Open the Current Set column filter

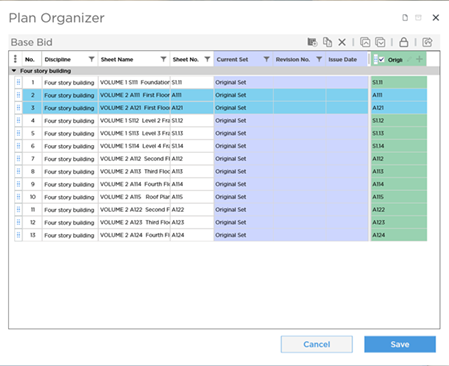click(x=266, y=59)
